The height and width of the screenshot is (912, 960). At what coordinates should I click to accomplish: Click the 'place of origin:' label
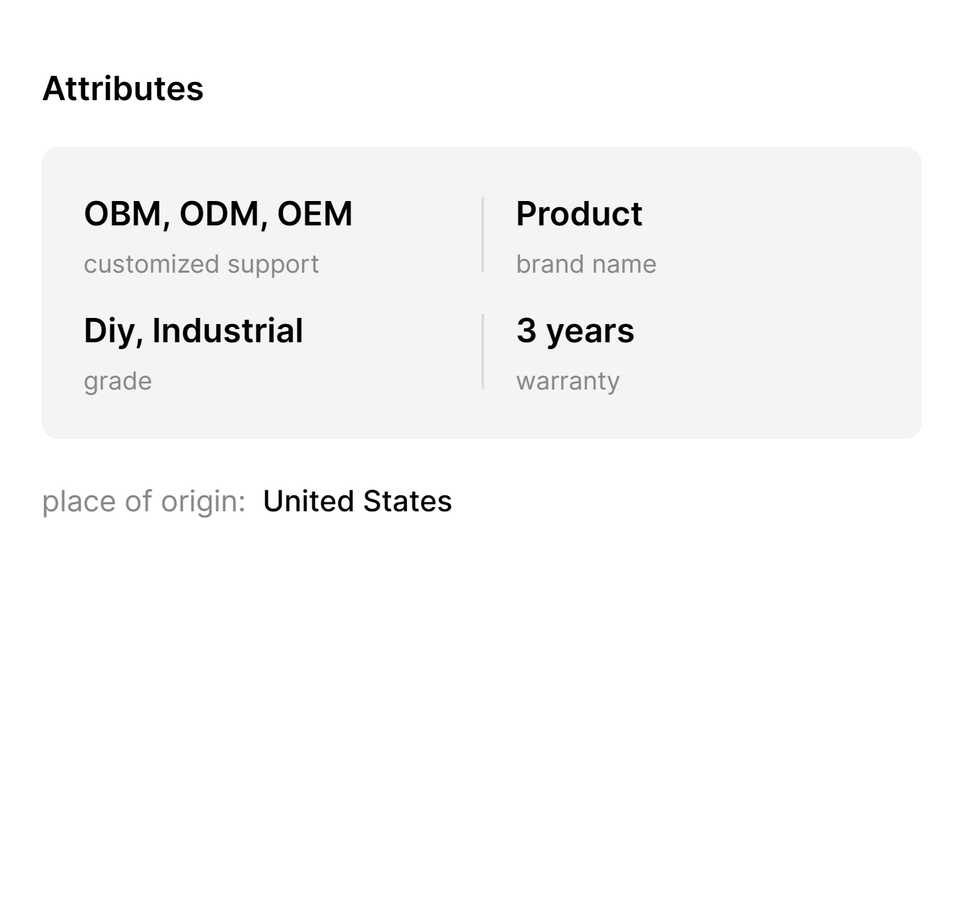143,501
